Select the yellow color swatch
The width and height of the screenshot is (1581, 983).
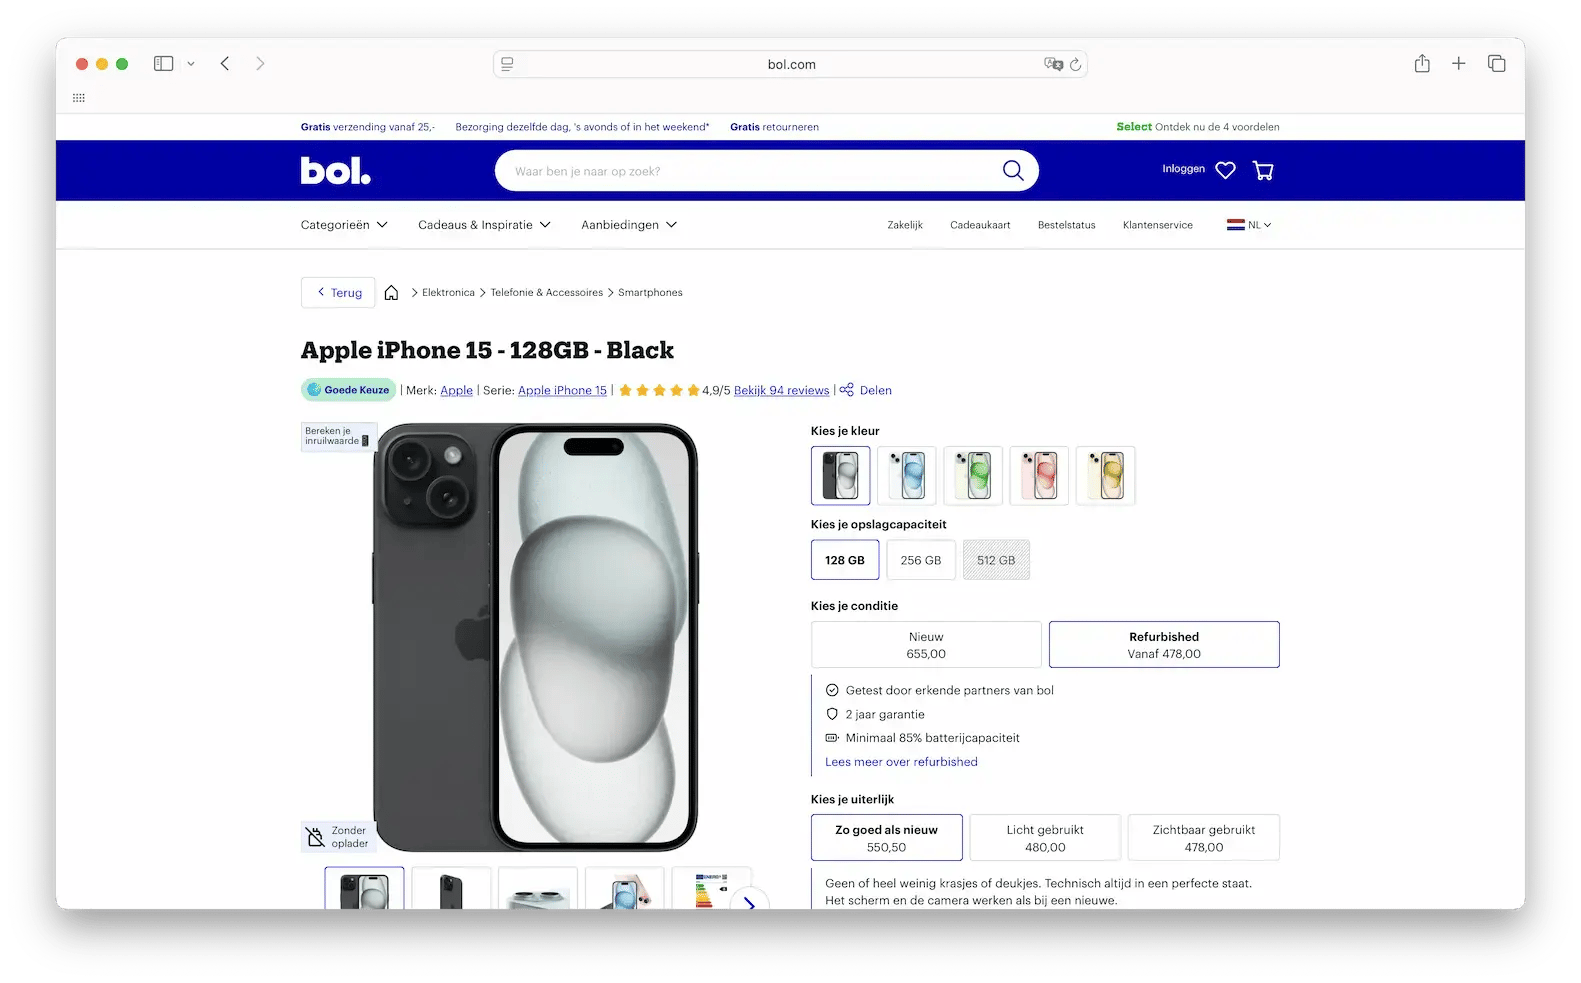pyautogui.click(x=1105, y=475)
